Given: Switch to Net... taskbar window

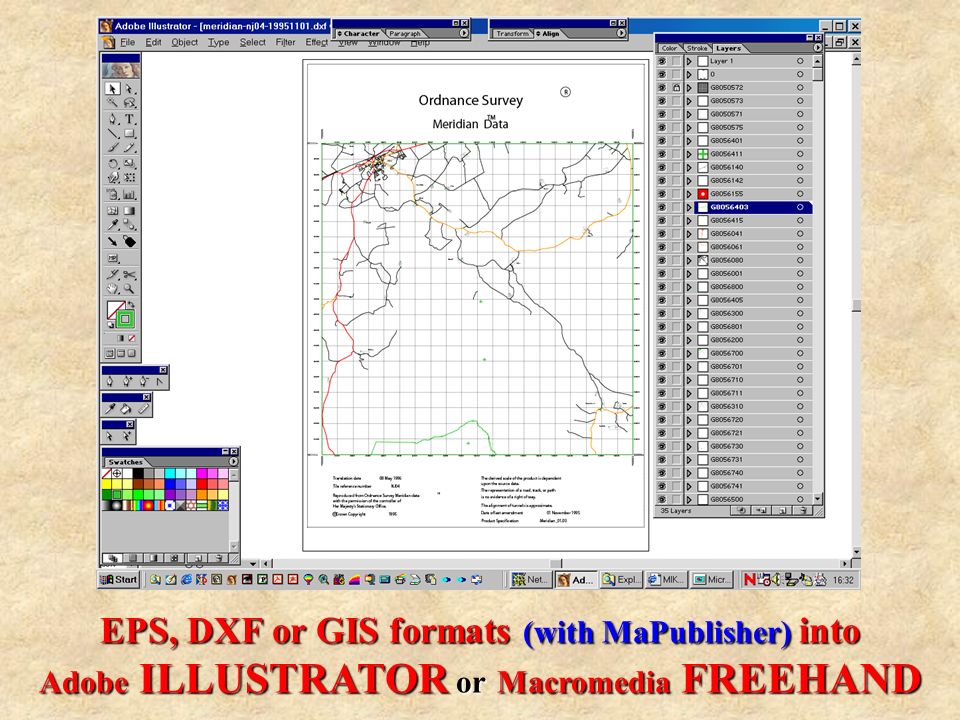Looking at the screenshot, I should pyautogui.click(x=530, y=580).
